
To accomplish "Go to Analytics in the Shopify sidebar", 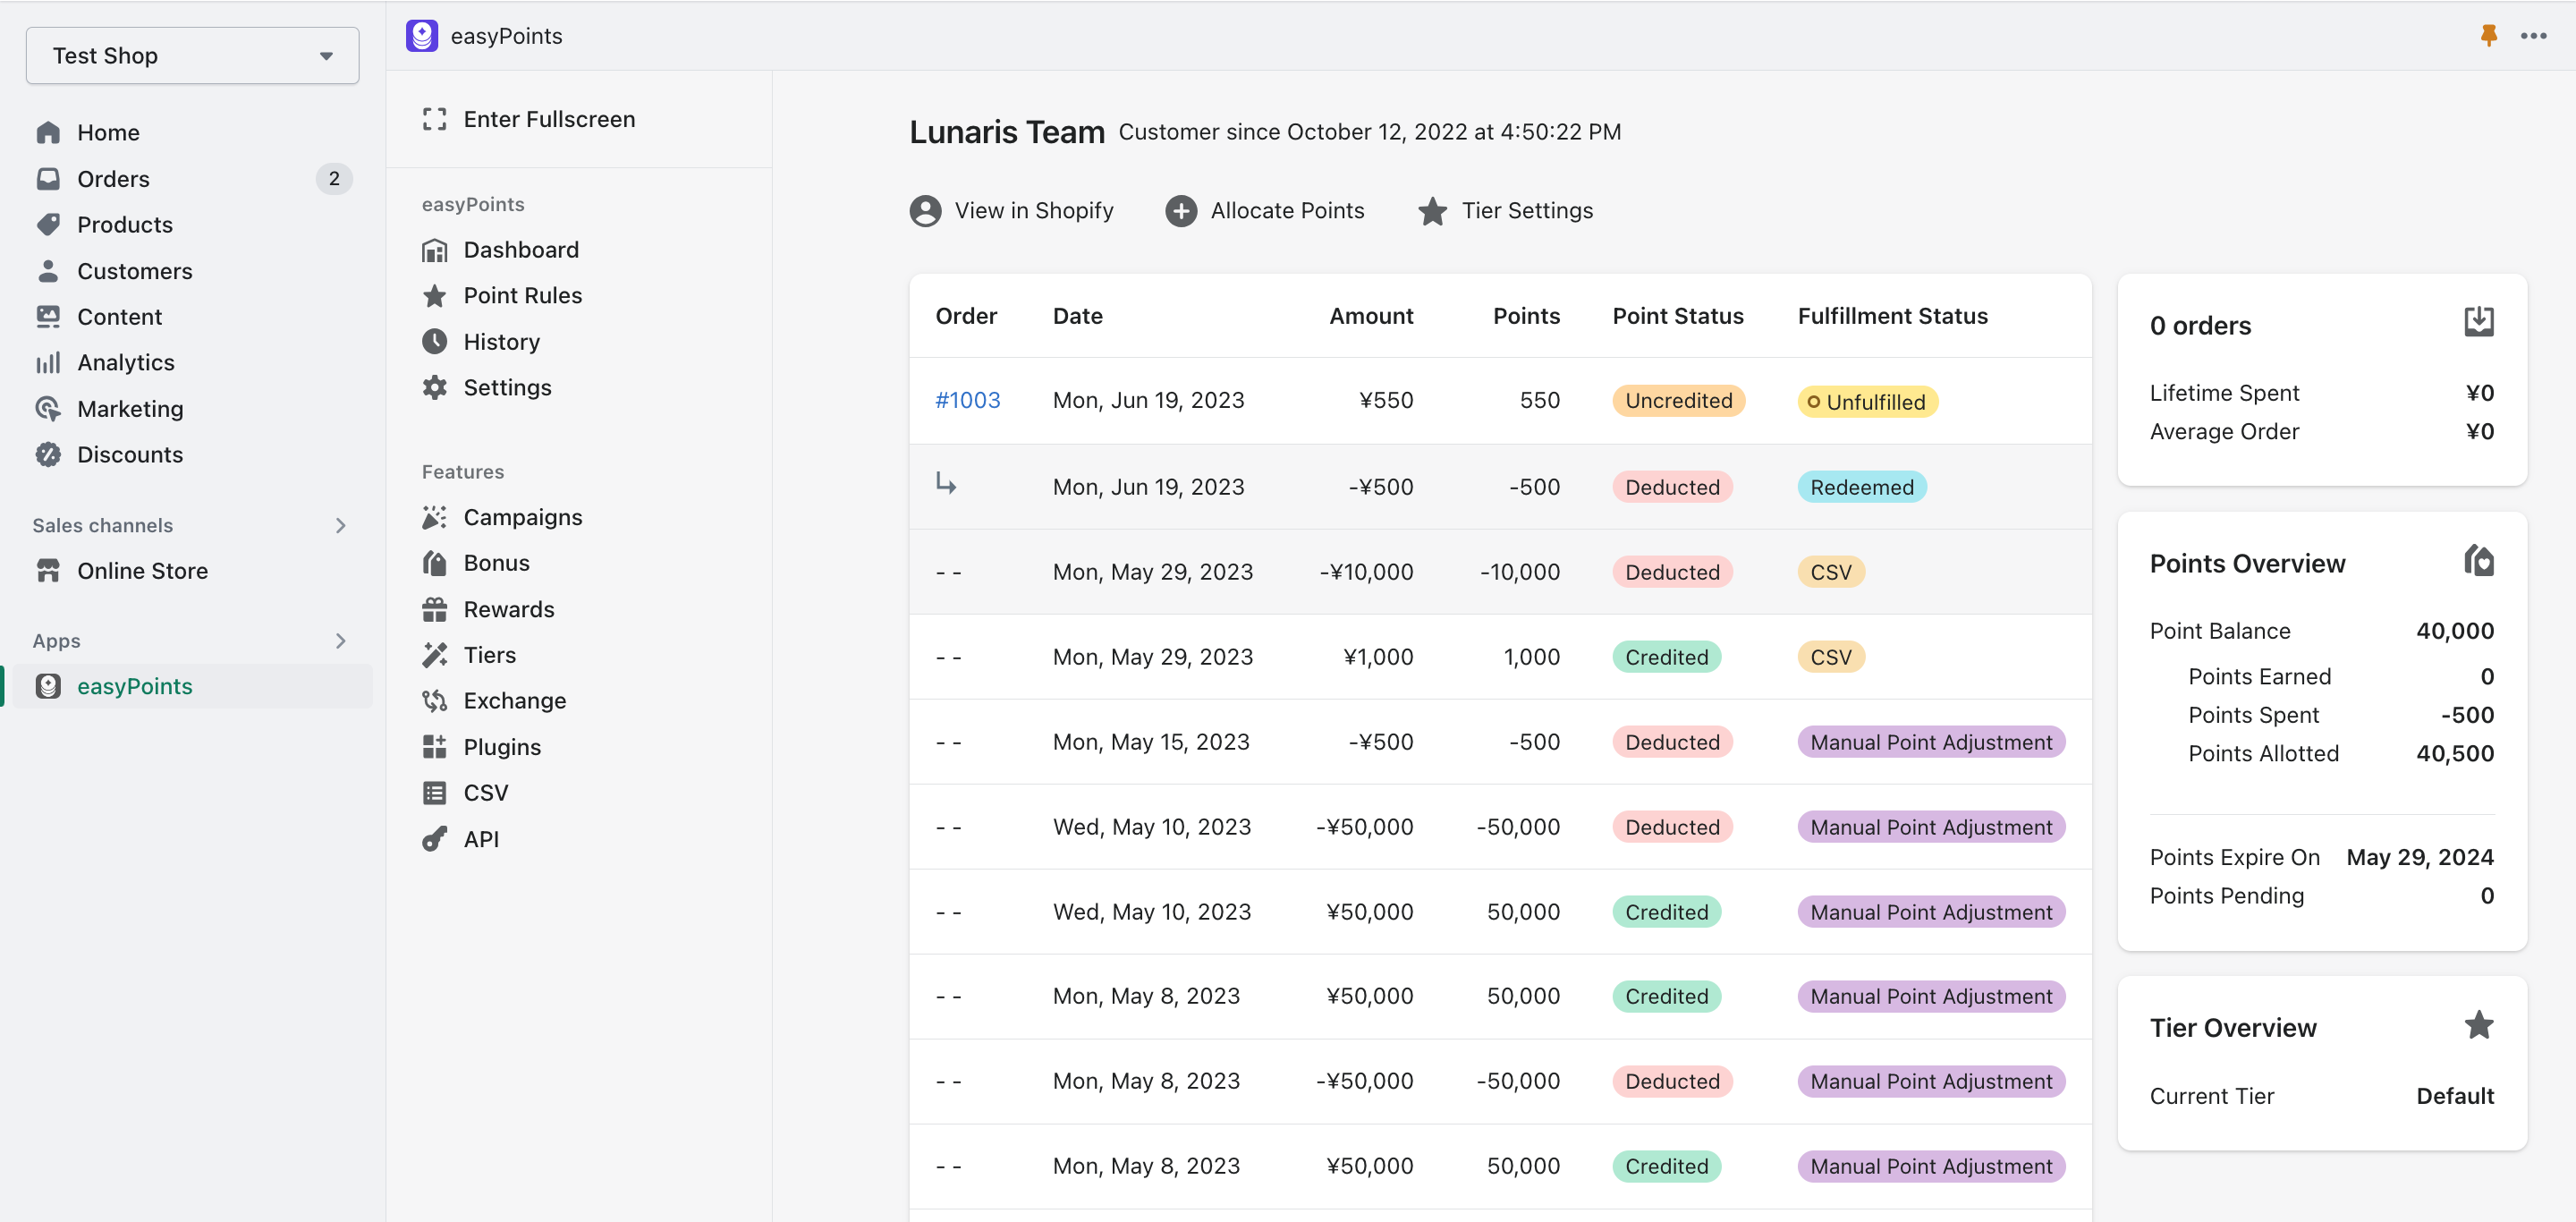I will point(127,362).
